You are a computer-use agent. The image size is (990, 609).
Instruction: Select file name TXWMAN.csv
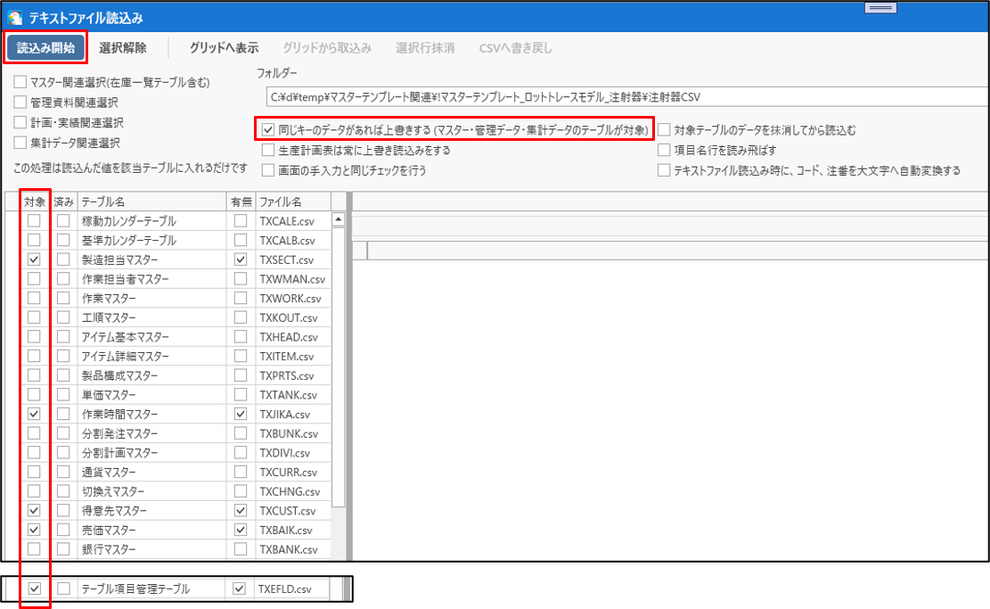[292, 280]
